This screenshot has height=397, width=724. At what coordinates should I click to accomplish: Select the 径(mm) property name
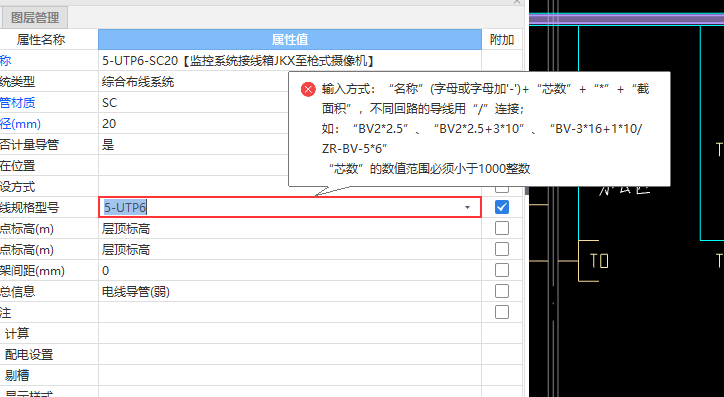(20, 124)
